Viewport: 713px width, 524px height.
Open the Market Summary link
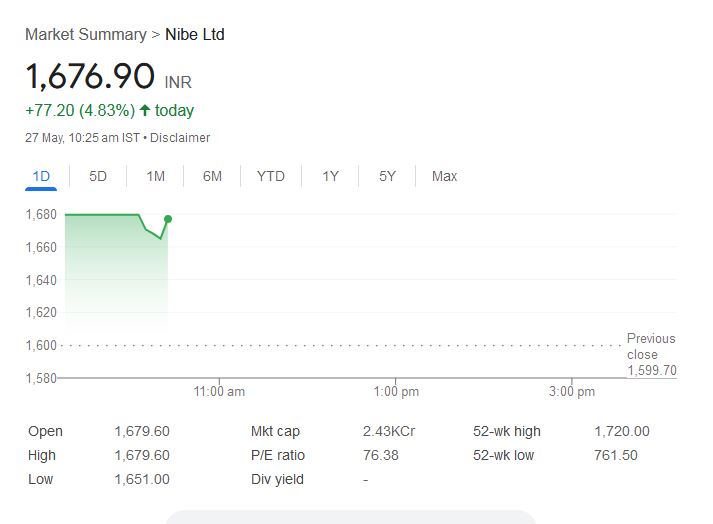pyautogui.click(x=85, y=34)
